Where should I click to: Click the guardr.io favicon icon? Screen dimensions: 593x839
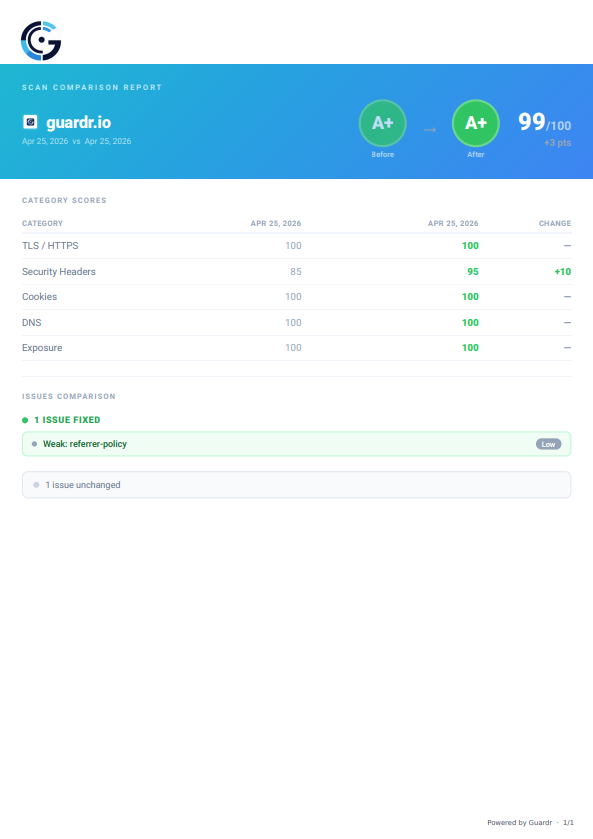click(31, 122)
